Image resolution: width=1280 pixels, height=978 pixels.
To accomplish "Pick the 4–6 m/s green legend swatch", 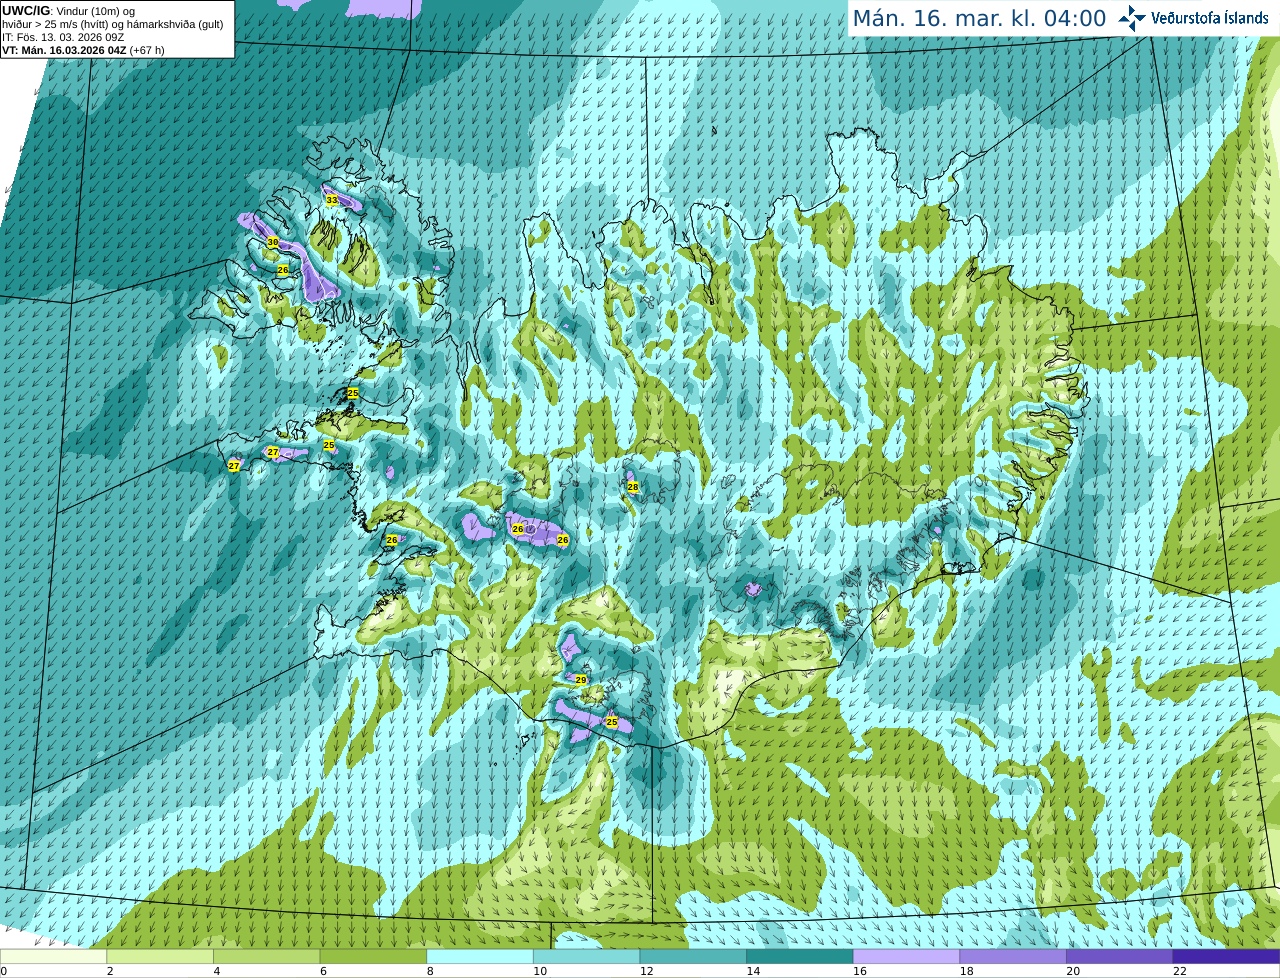I will pos(266,957).
